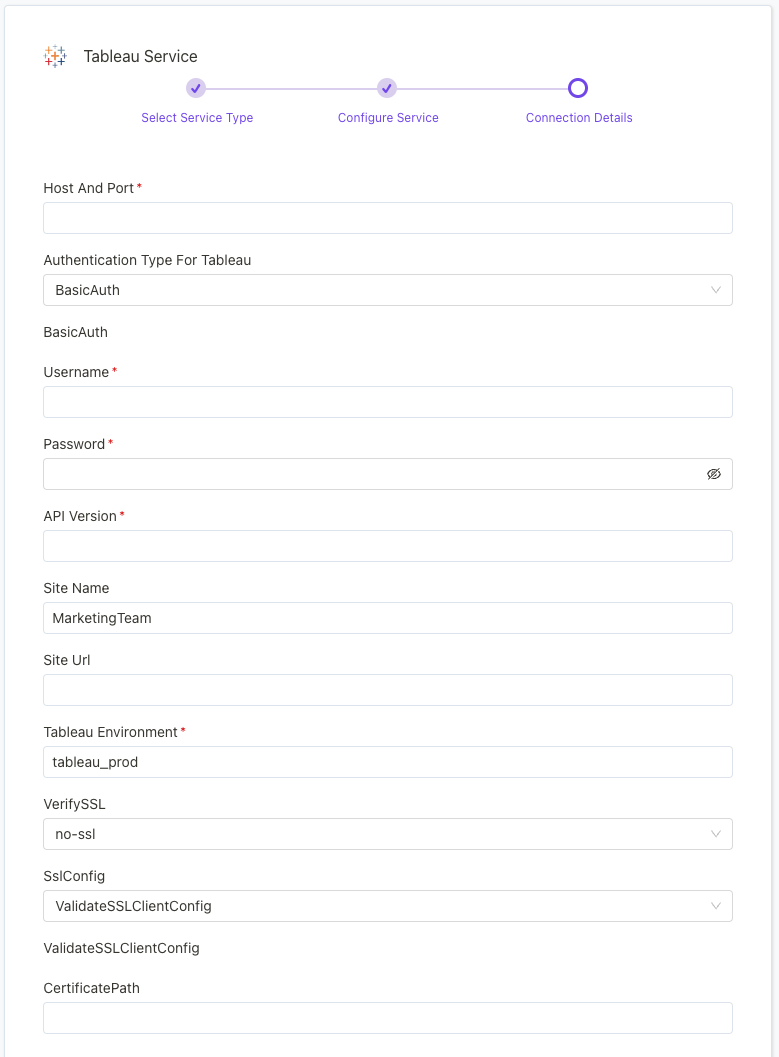This screenshot has width=779, height=1057.
Task: Click the Site Url label
Action: 67,661
